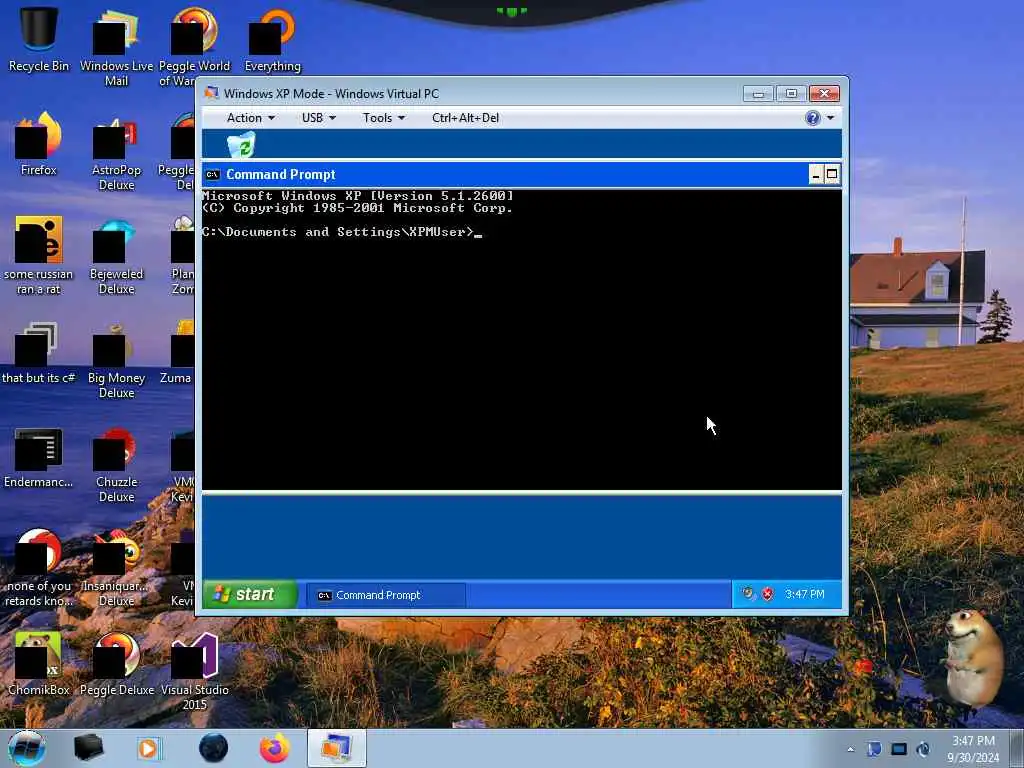Click the XP clock showing 3:47 PM
This screenshot has height=768, width=1024.
click(805, 594)
